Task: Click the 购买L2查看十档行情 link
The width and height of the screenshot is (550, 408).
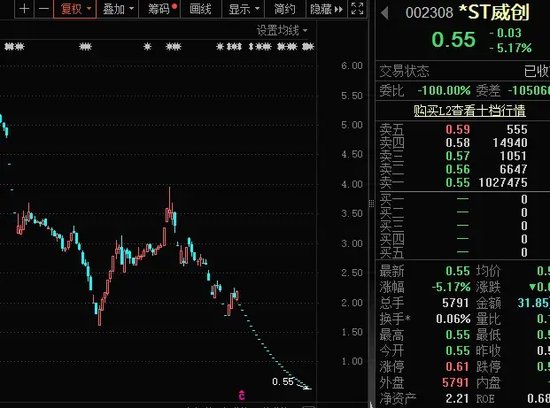Action: coord(469,111)
